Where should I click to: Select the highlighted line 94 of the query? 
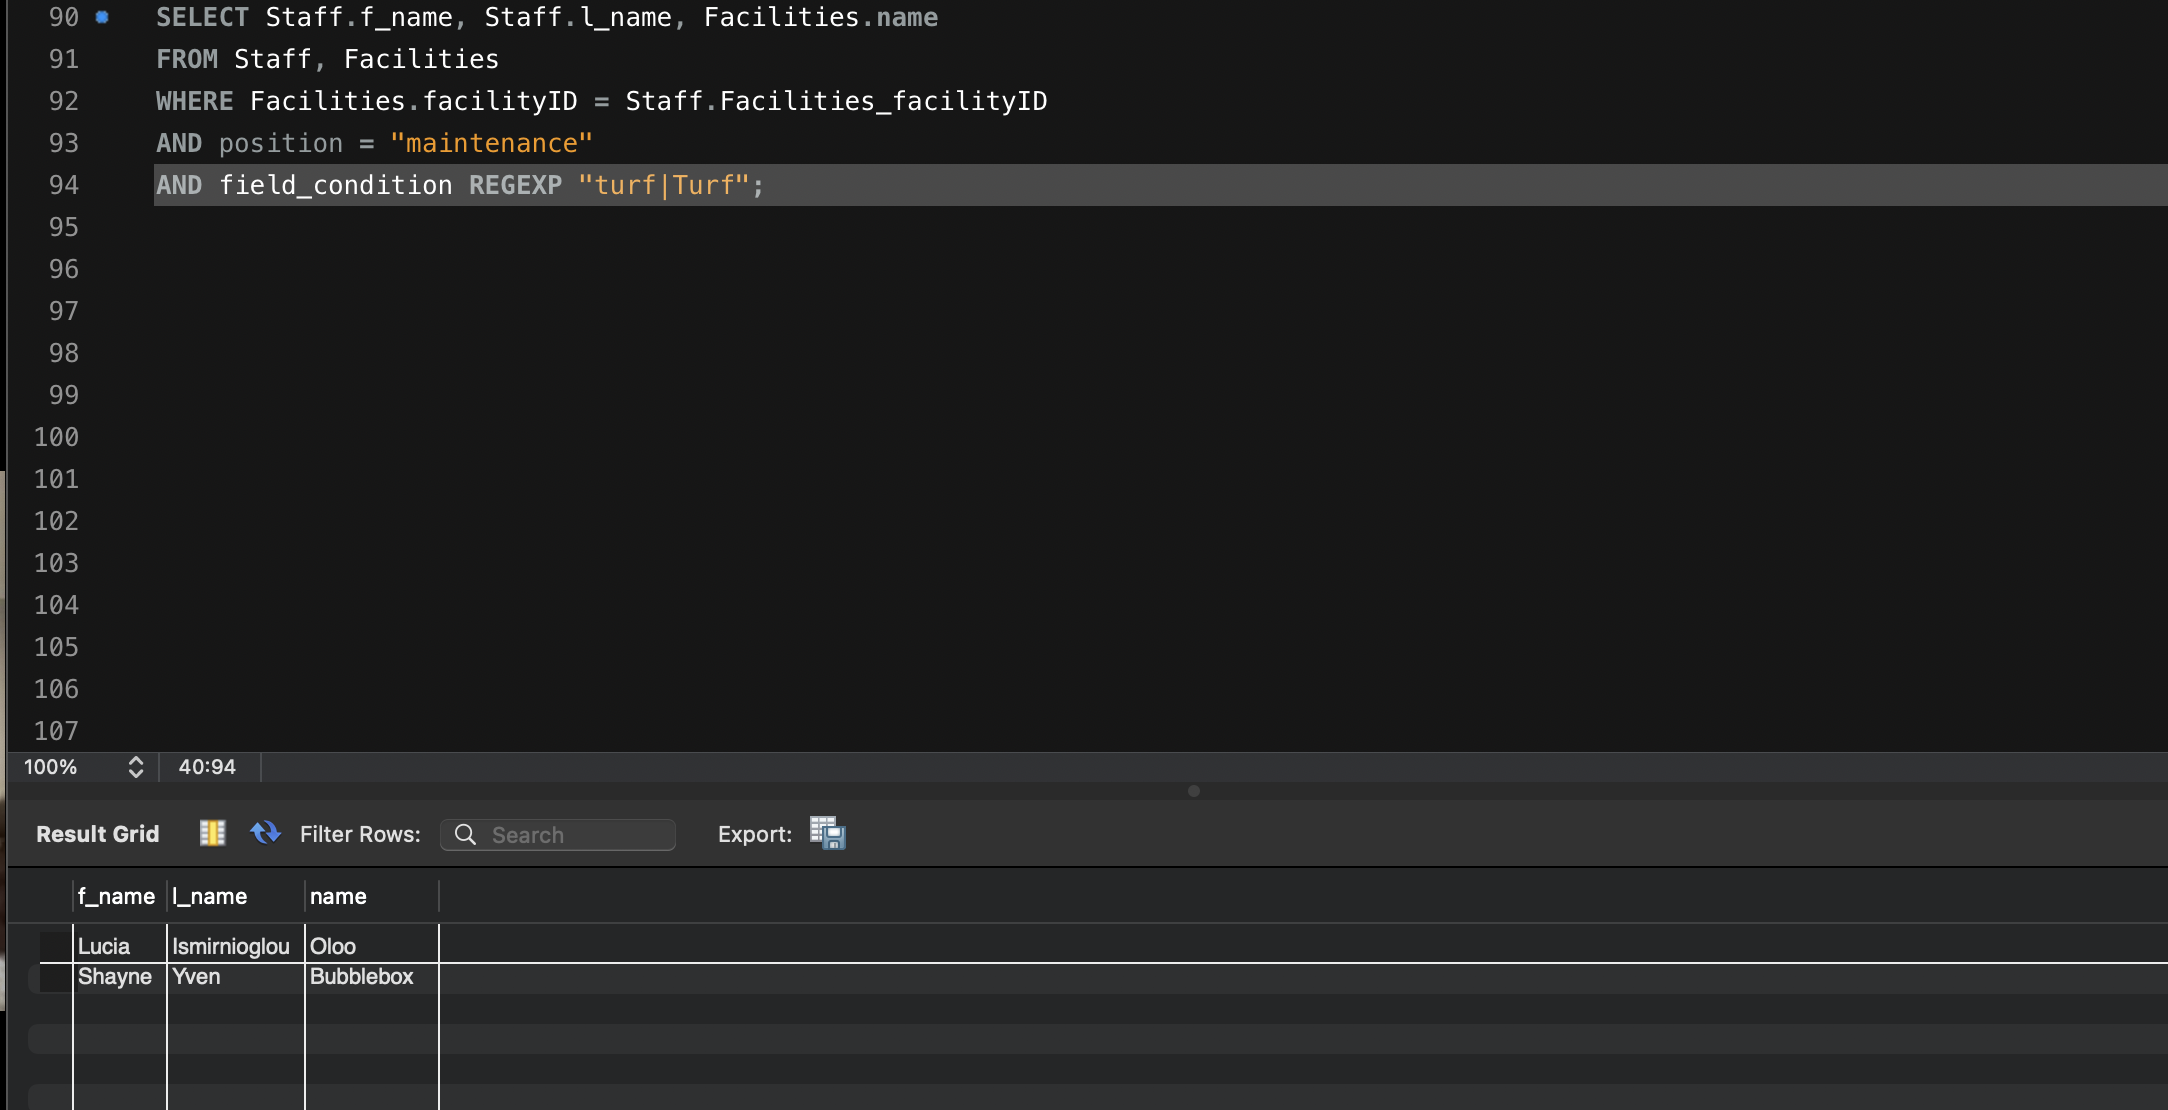click(460, 184)
